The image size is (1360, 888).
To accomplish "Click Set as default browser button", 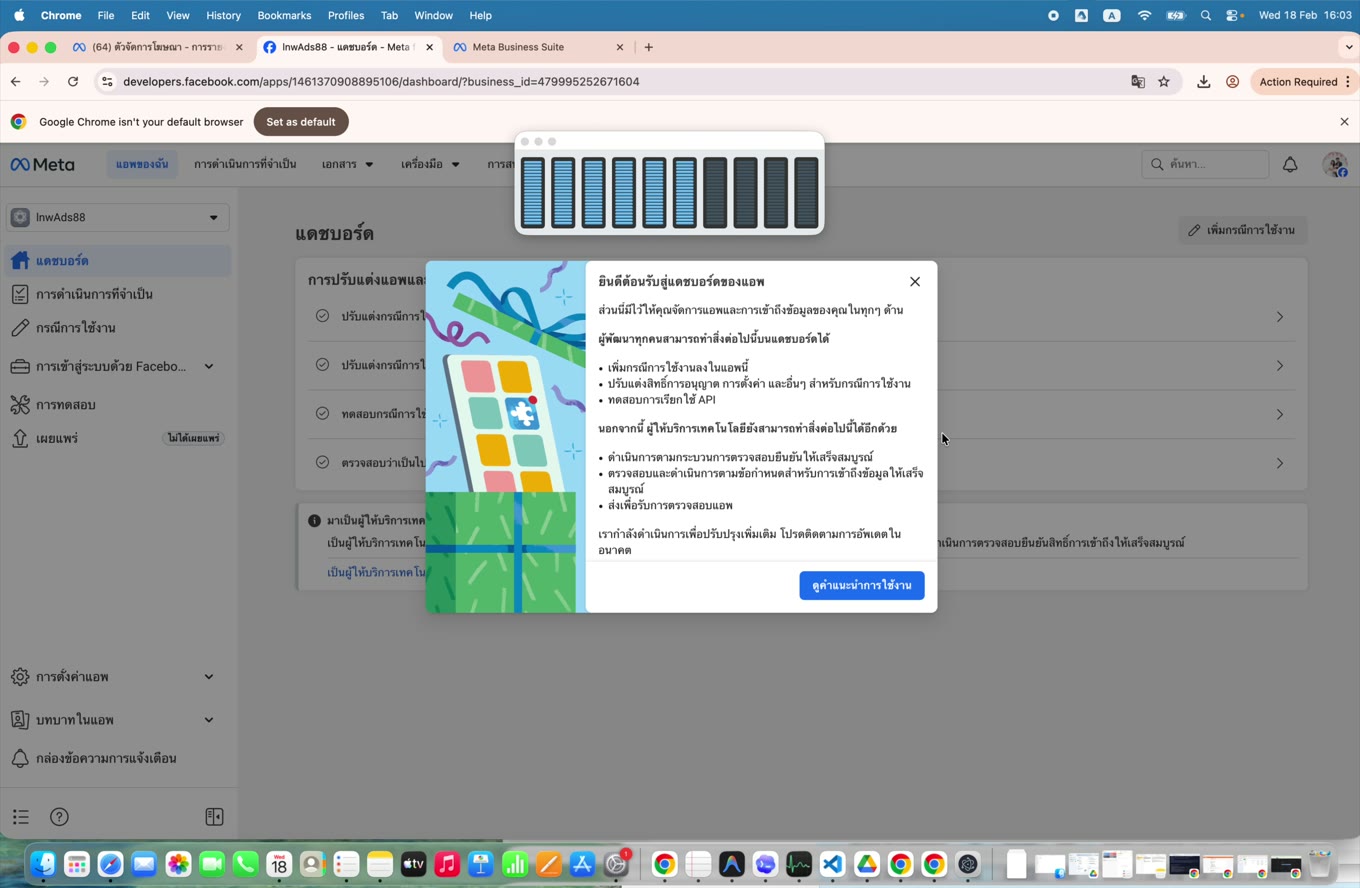I will coord(301,122).
